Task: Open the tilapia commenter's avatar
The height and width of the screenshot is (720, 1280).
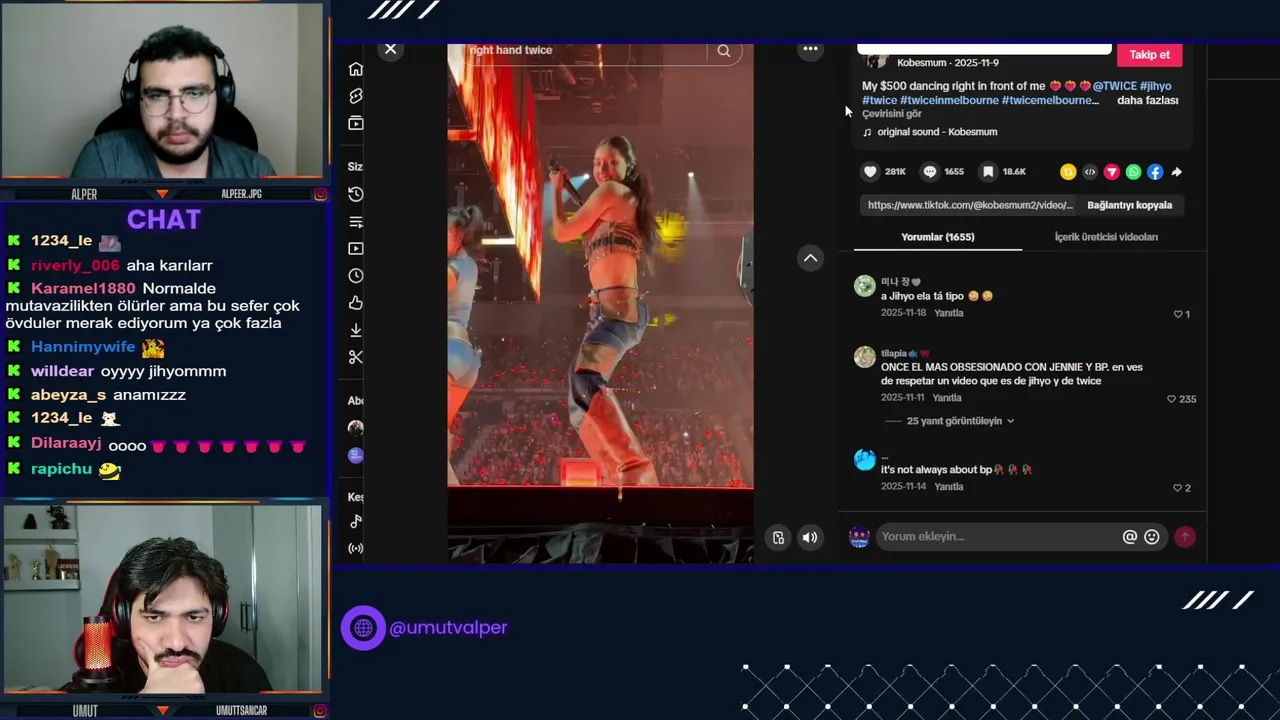Action: pos(865,357)
